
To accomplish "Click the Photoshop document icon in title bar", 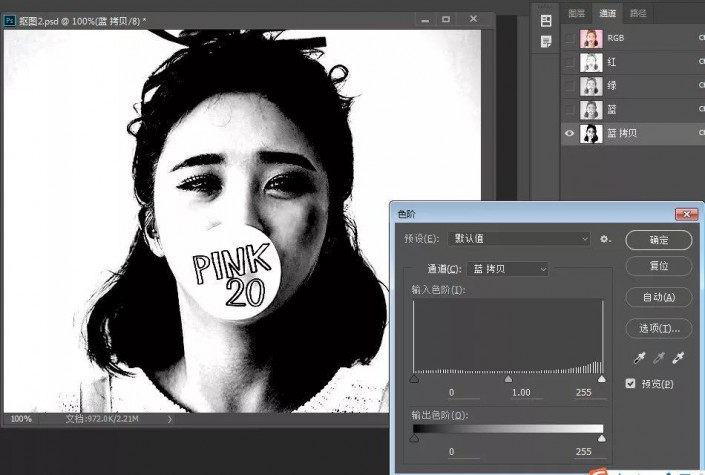I will pos(10,19).
